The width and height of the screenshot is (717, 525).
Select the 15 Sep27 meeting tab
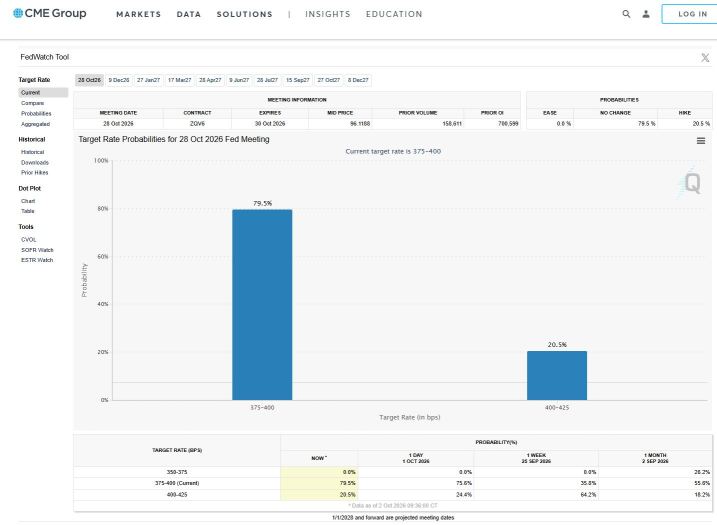(298, 80)
